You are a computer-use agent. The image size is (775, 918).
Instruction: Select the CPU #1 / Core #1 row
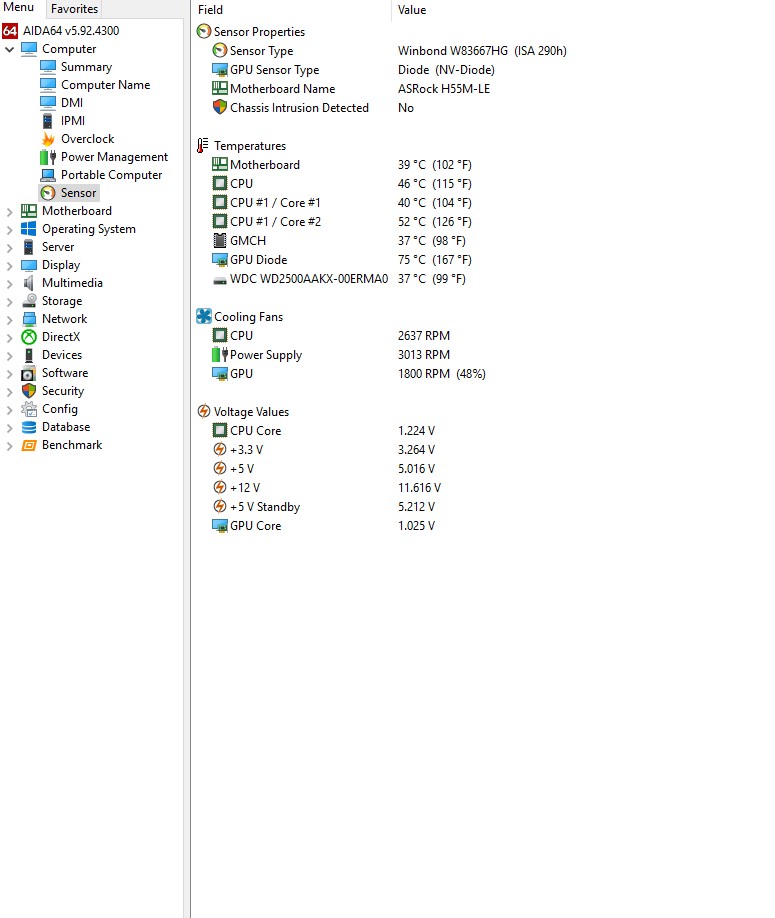coord(342,203)
